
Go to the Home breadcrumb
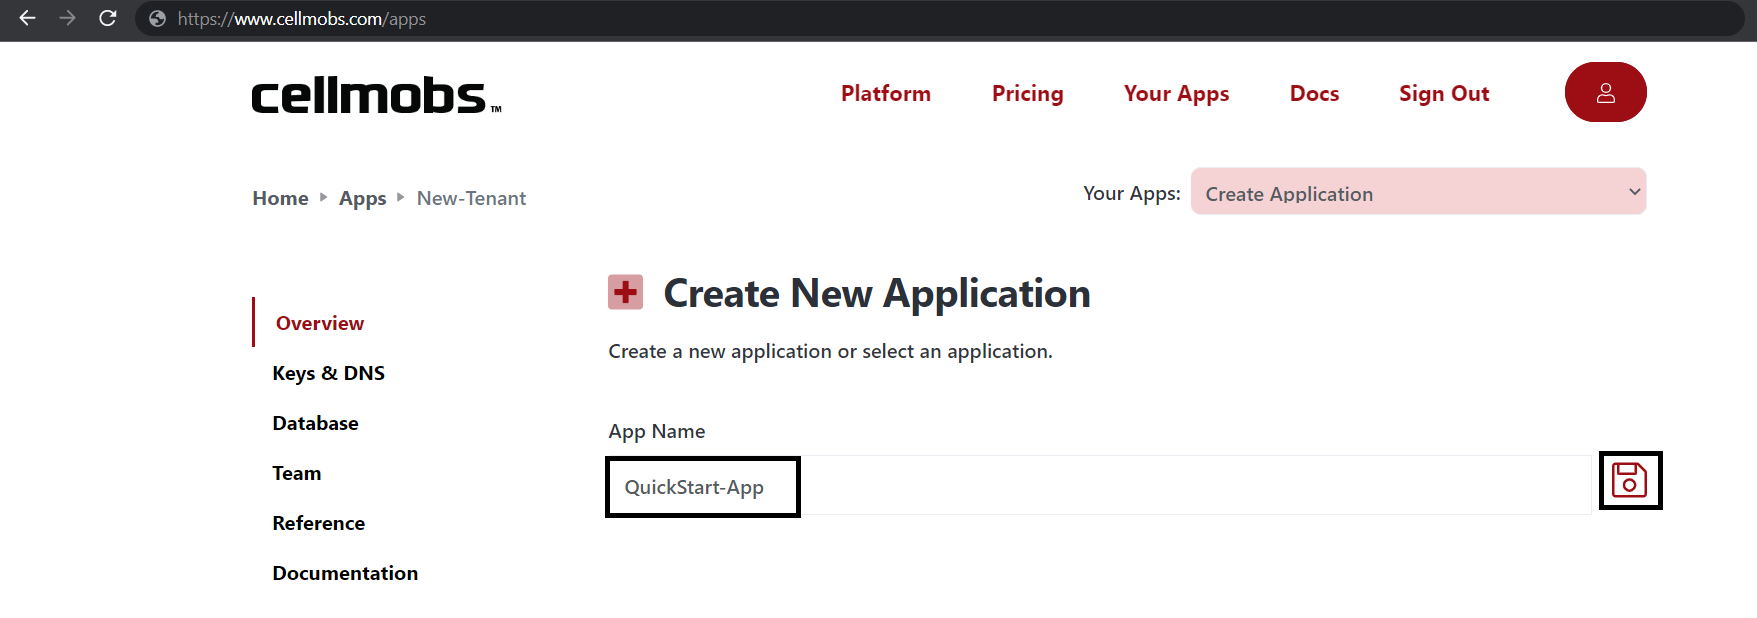click(x=280, y=198)
